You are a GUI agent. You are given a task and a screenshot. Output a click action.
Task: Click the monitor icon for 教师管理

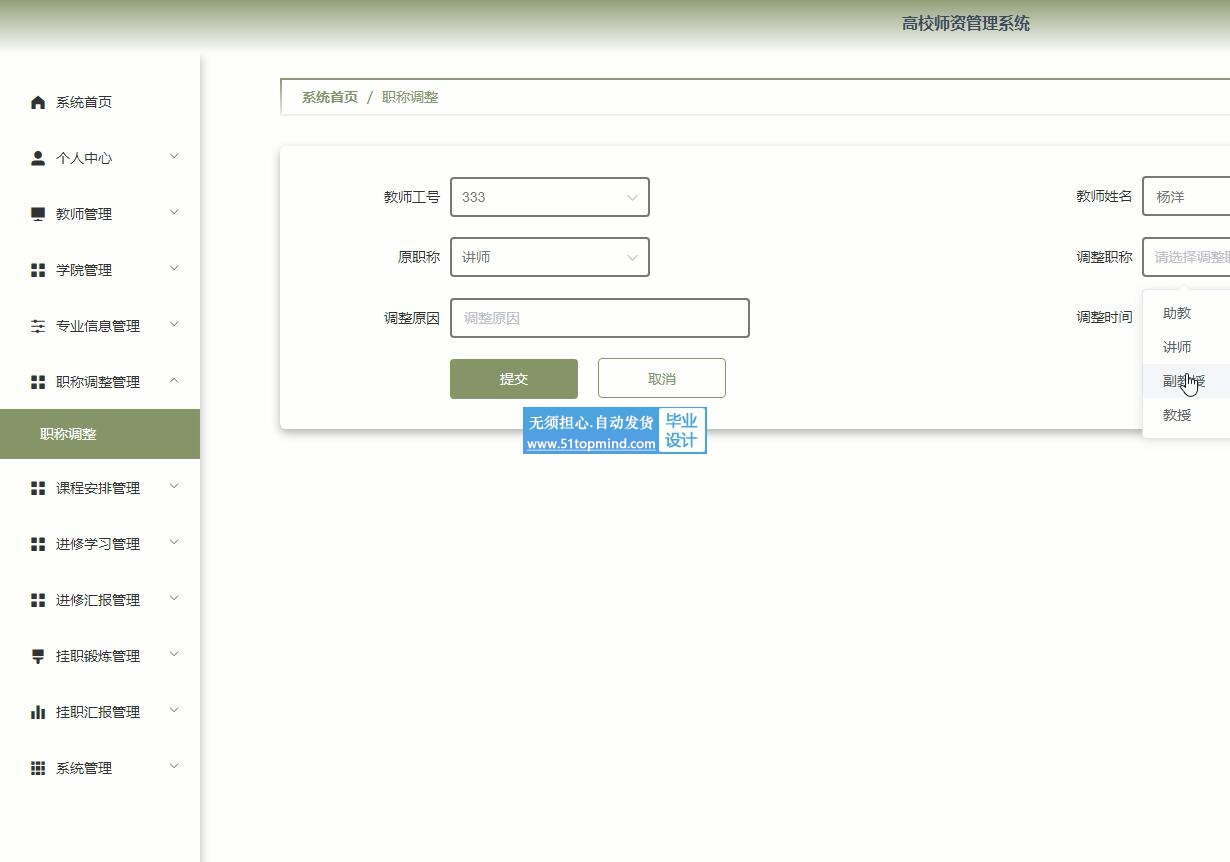tap(38, 214)
